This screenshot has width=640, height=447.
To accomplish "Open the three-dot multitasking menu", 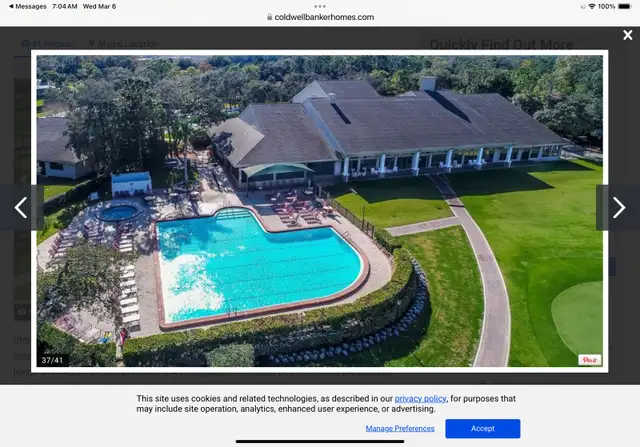I will pyautogui.click(x=320, y=6).
